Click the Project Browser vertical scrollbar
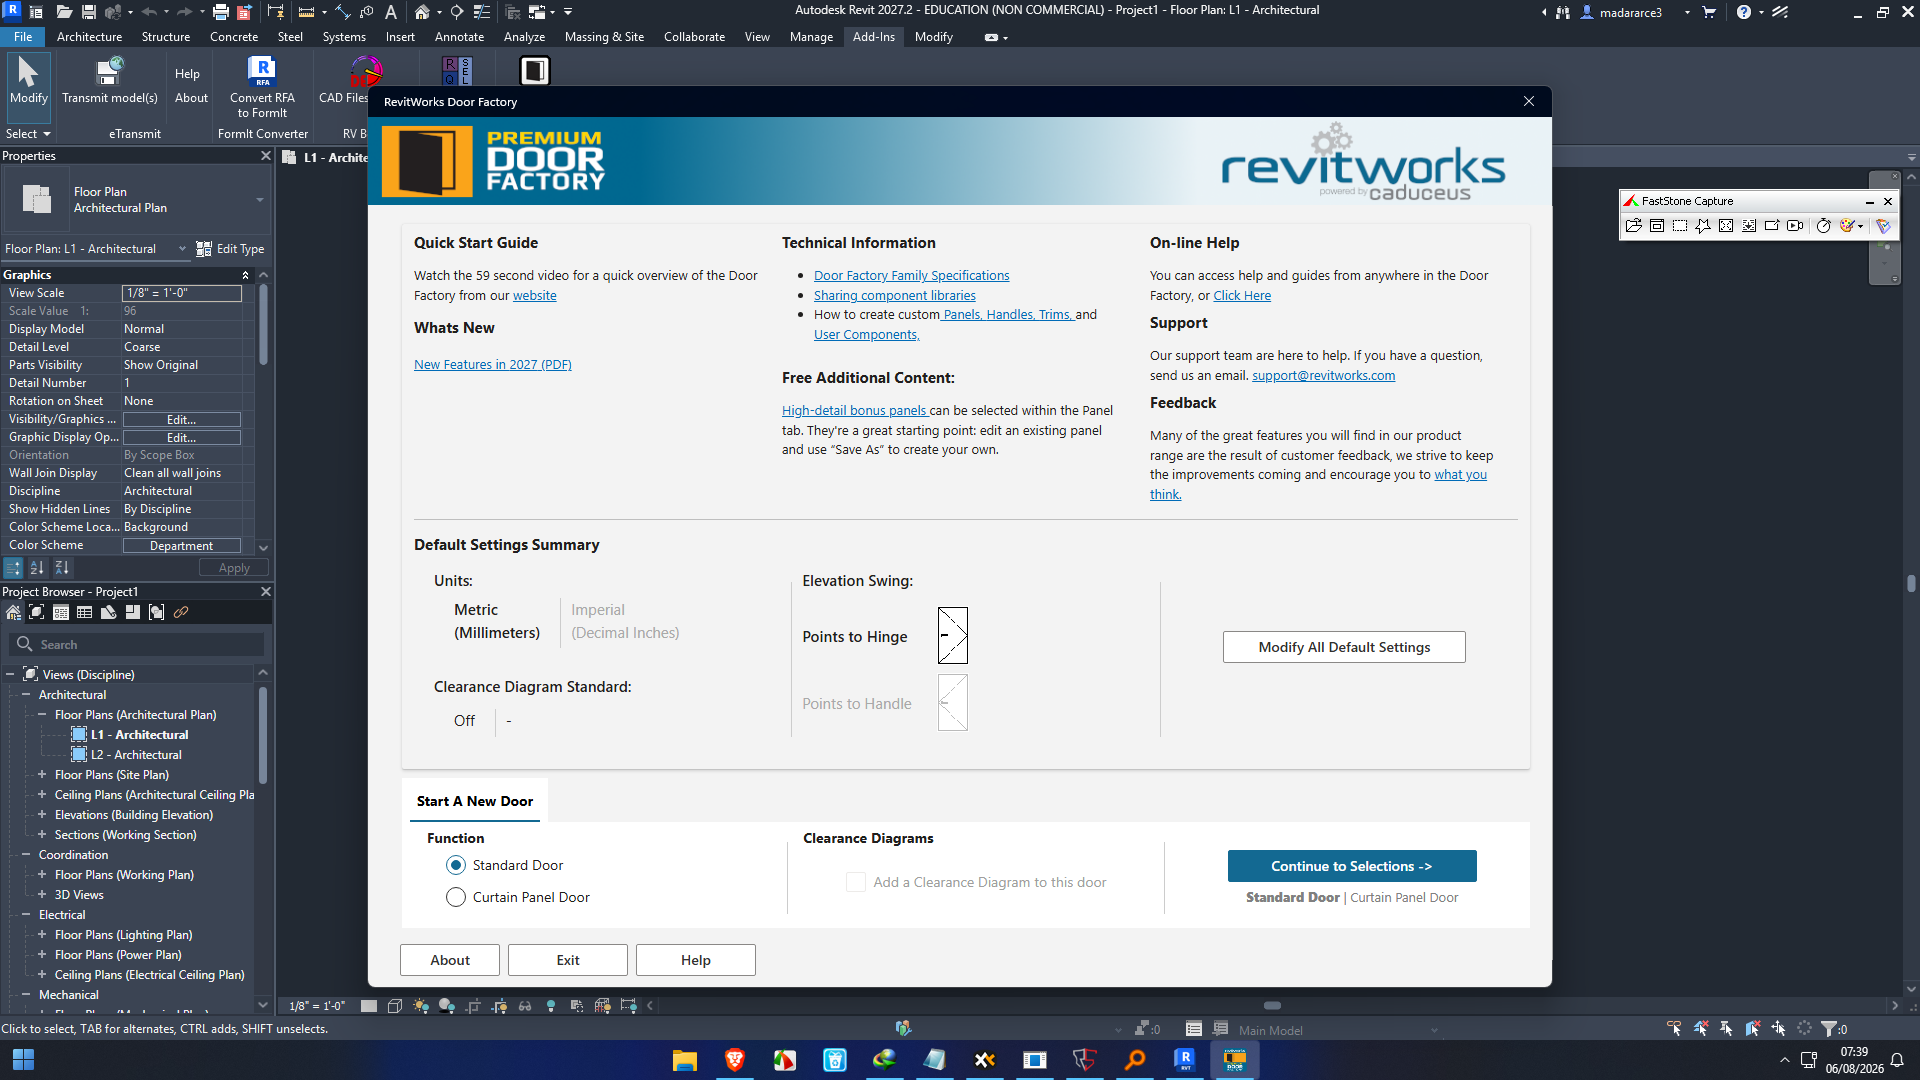1920x1080 pixels. coord(263,735)
